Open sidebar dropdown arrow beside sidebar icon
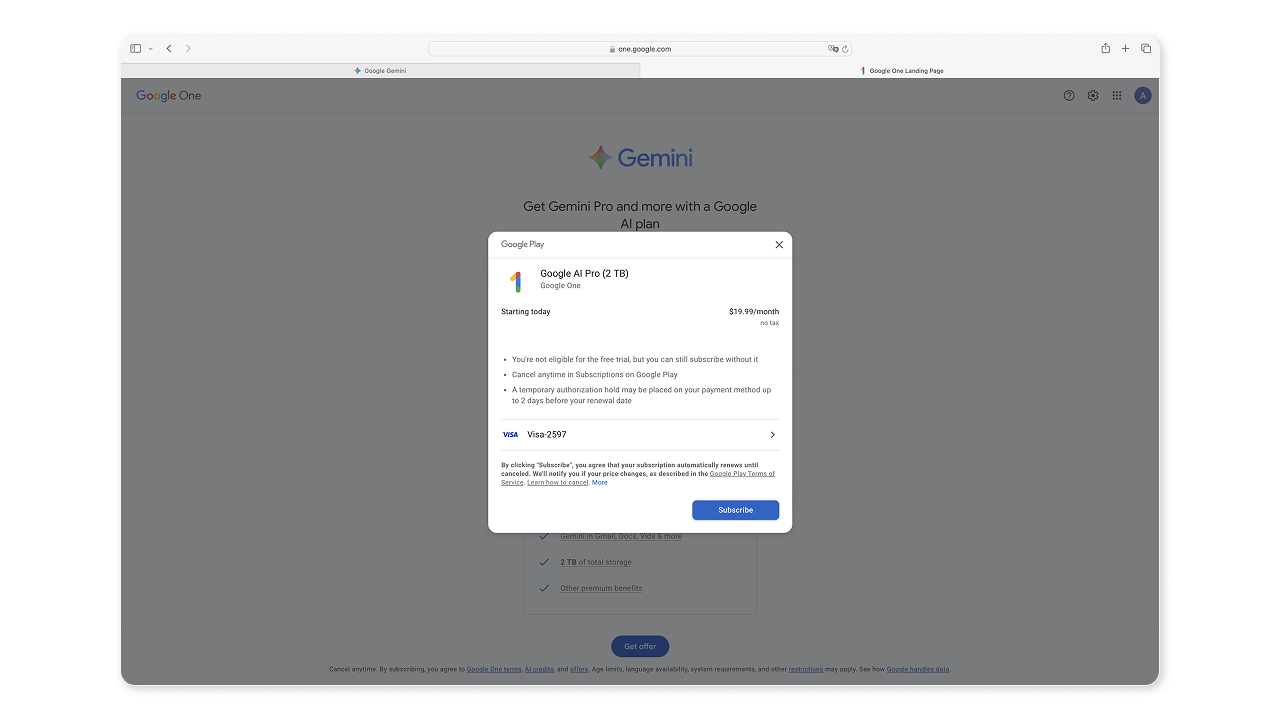This screenshot has height=720, width=1280. [151, 48]
